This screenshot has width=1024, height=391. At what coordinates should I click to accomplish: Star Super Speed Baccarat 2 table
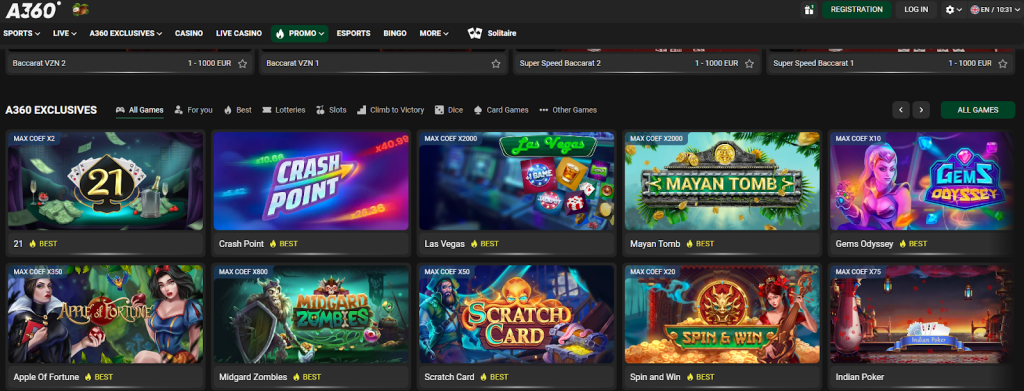point(749,64)
